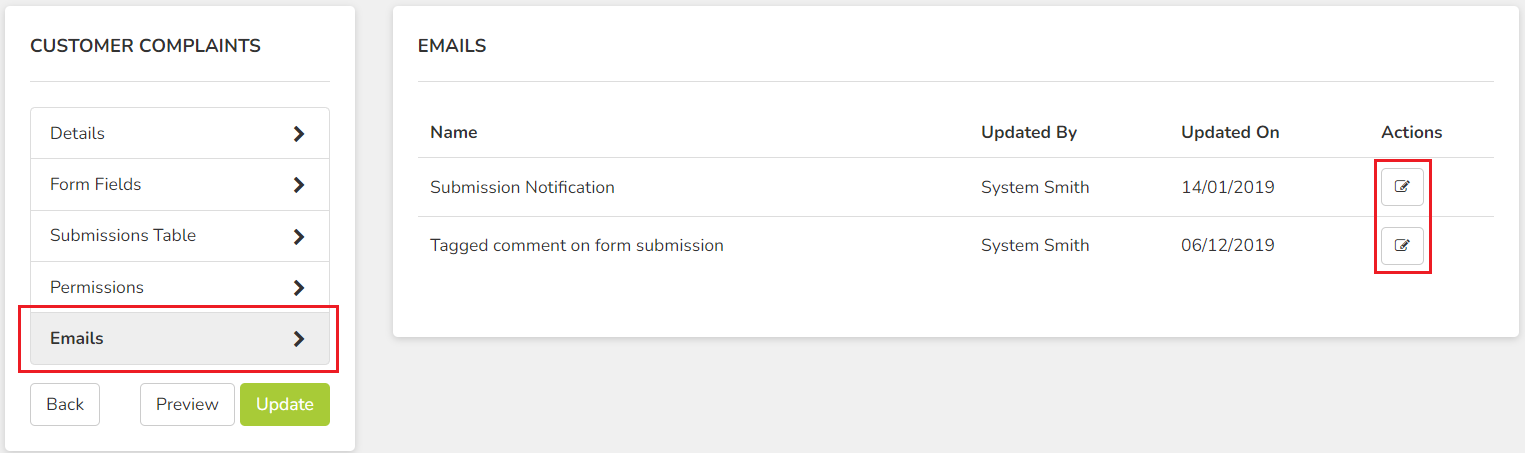The width and height of the screenshot is (1527, 453).
Task: Select the Form Fields menu item
Action: click(x=180, y=185)
